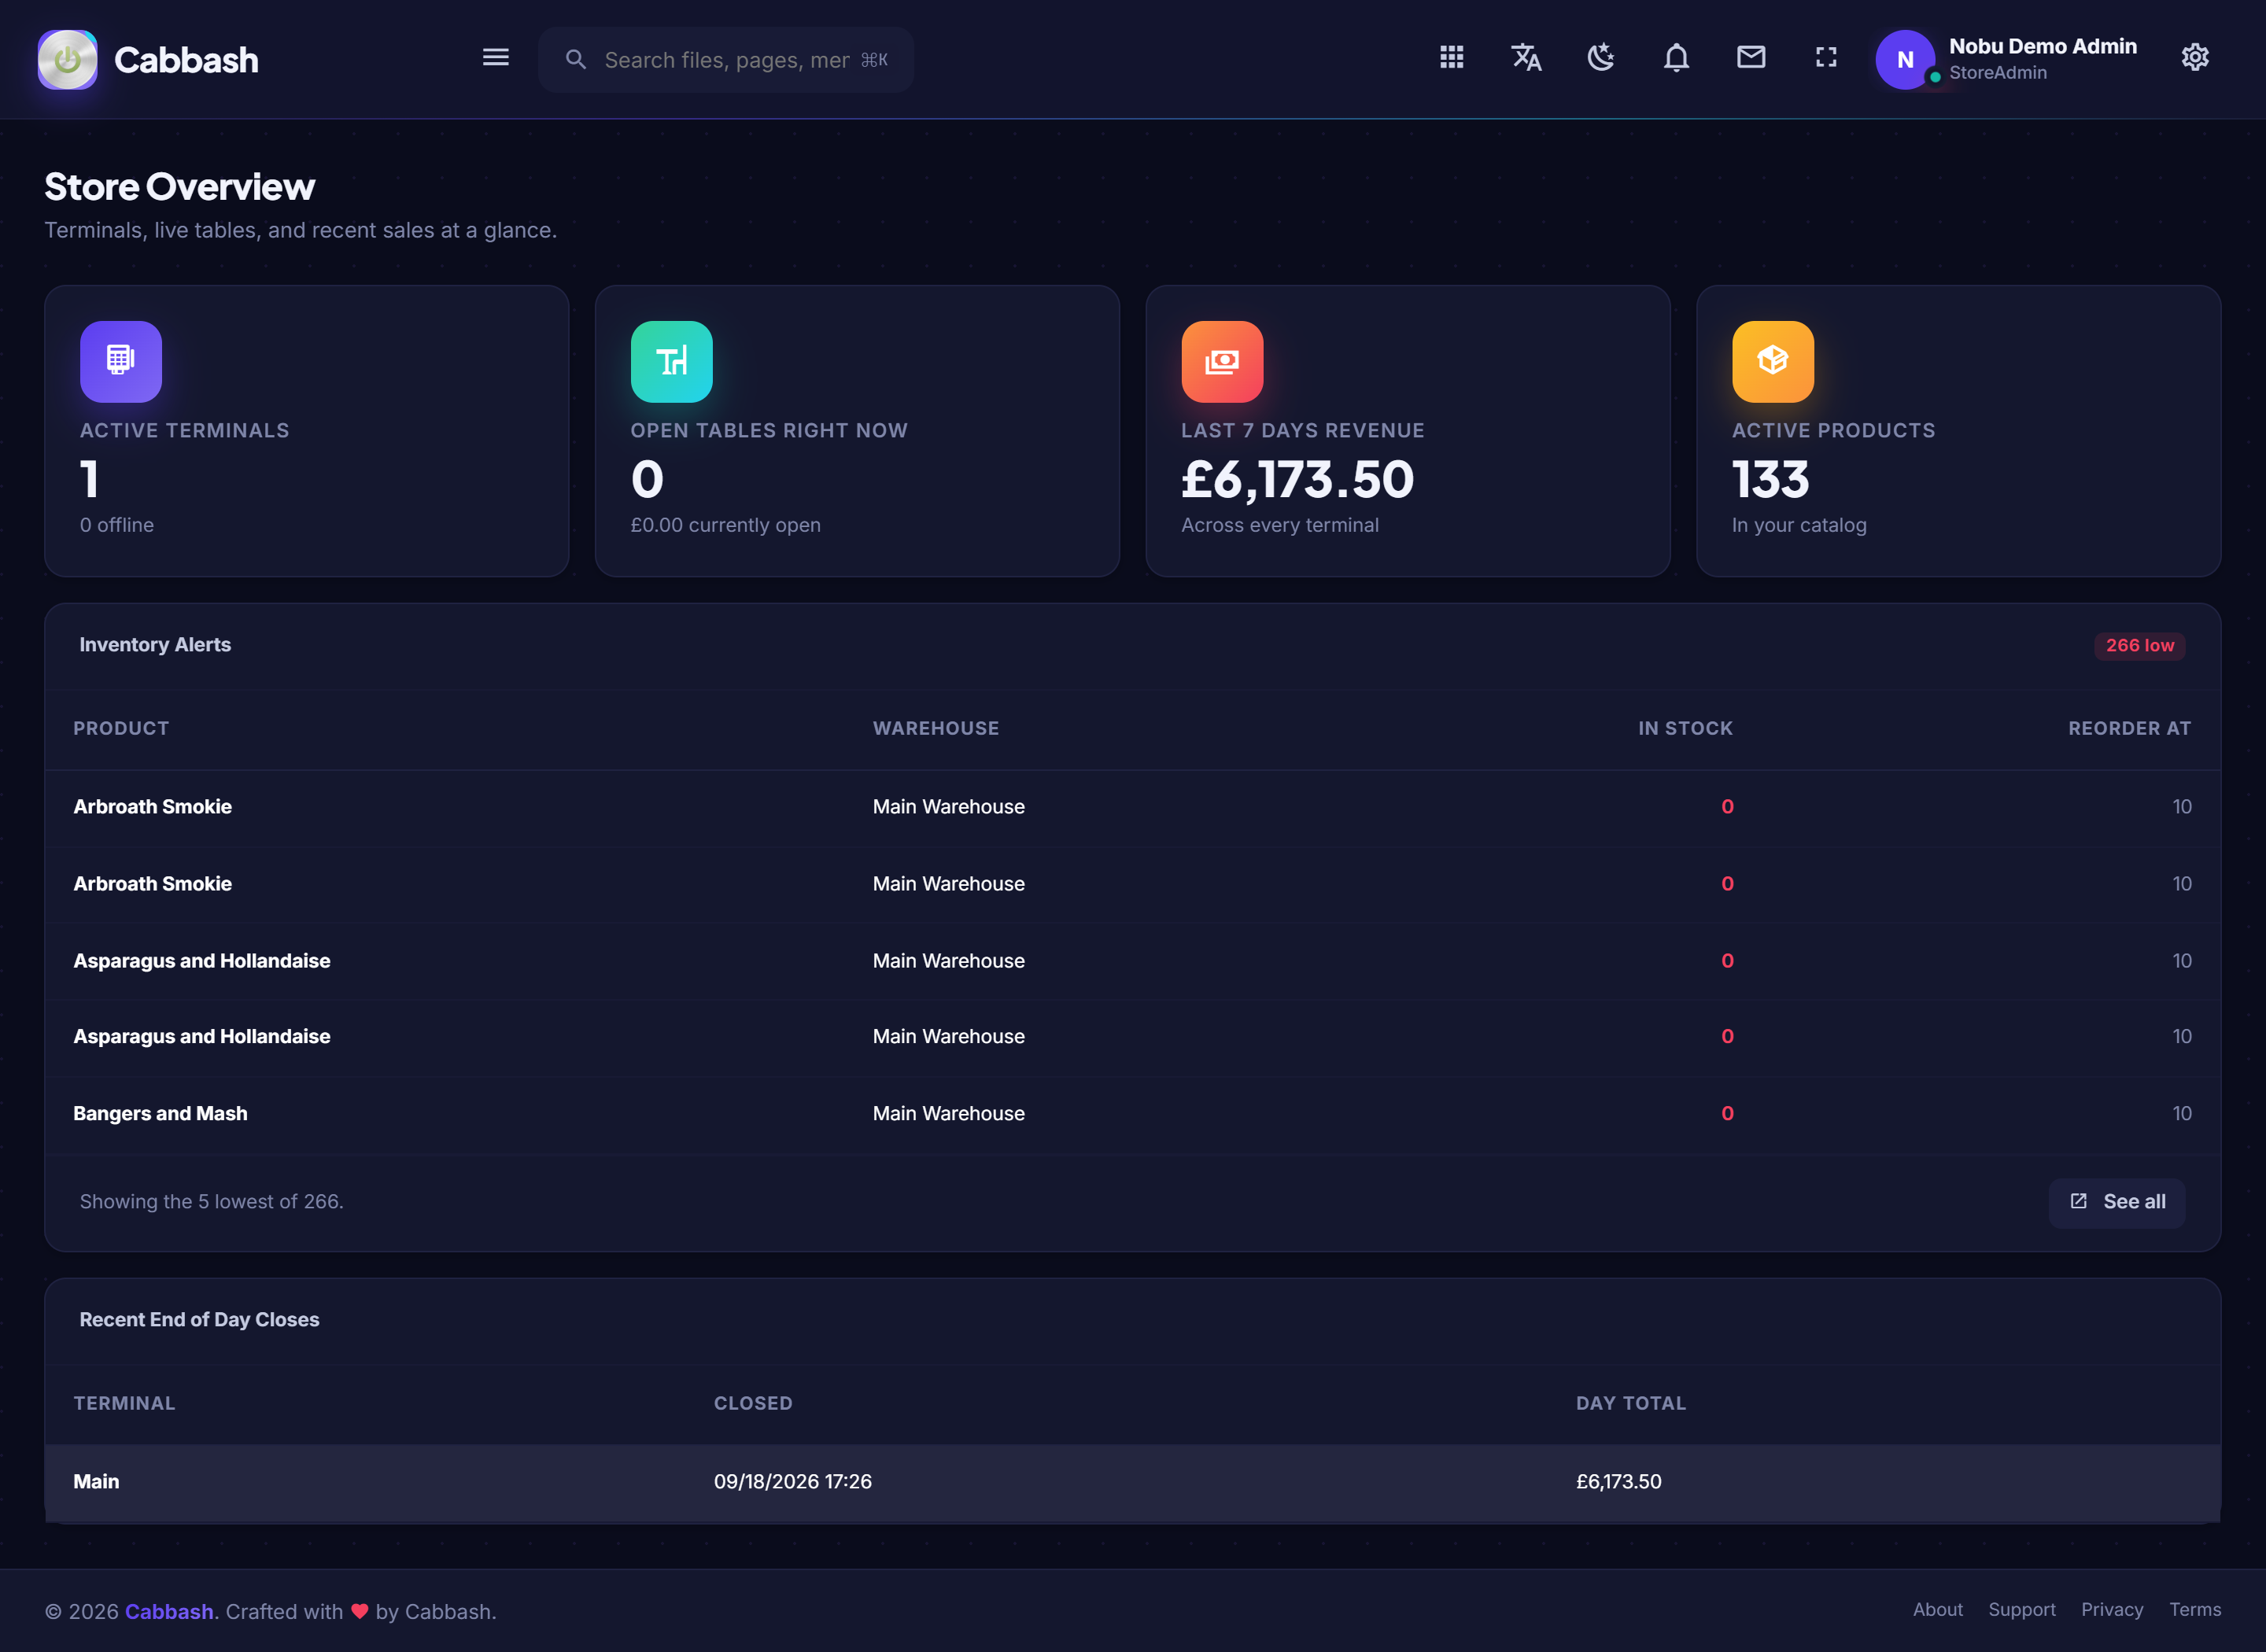Click Recent End of Day Closes heading

(x=199, y=1320)
